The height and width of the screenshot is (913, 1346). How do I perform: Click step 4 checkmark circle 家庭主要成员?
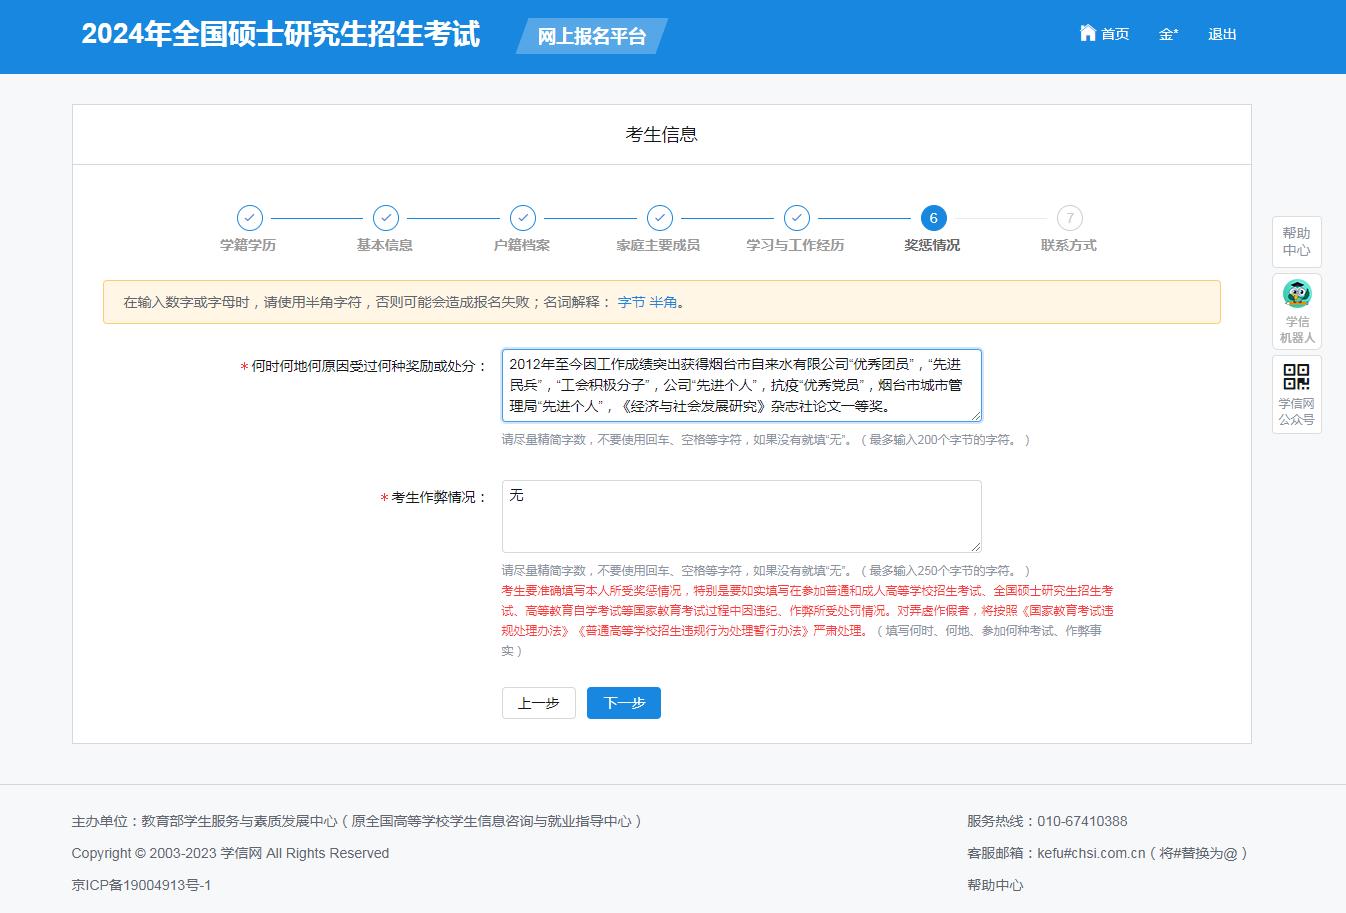(660, 218)
